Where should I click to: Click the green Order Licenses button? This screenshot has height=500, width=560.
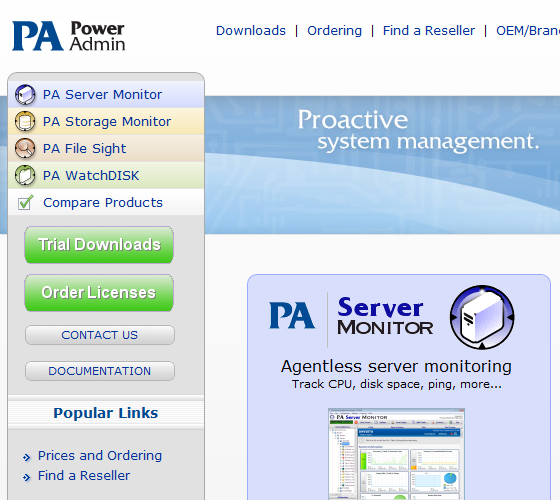(99, 293)
